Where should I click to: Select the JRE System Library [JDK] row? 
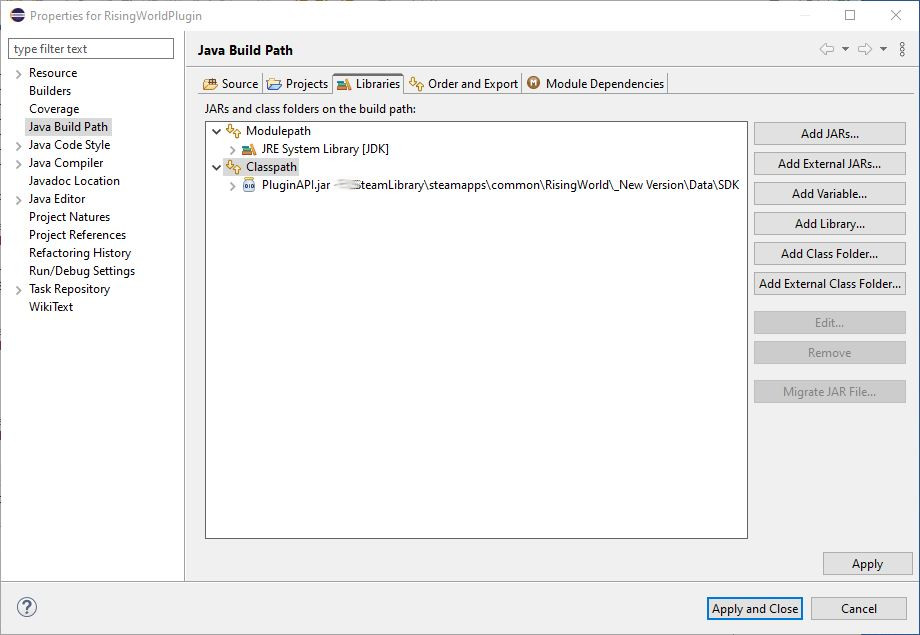tap(325, 149)
